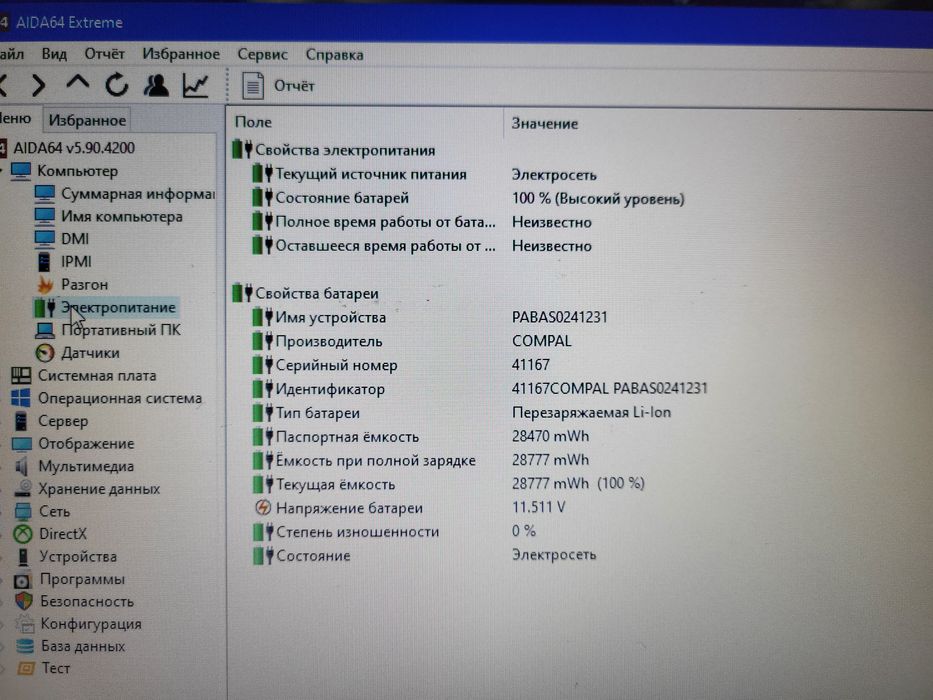This screenshot has height=700, width=933.
Task: Click the Напряжение батареи voltage icon
Action: point(262,508)
